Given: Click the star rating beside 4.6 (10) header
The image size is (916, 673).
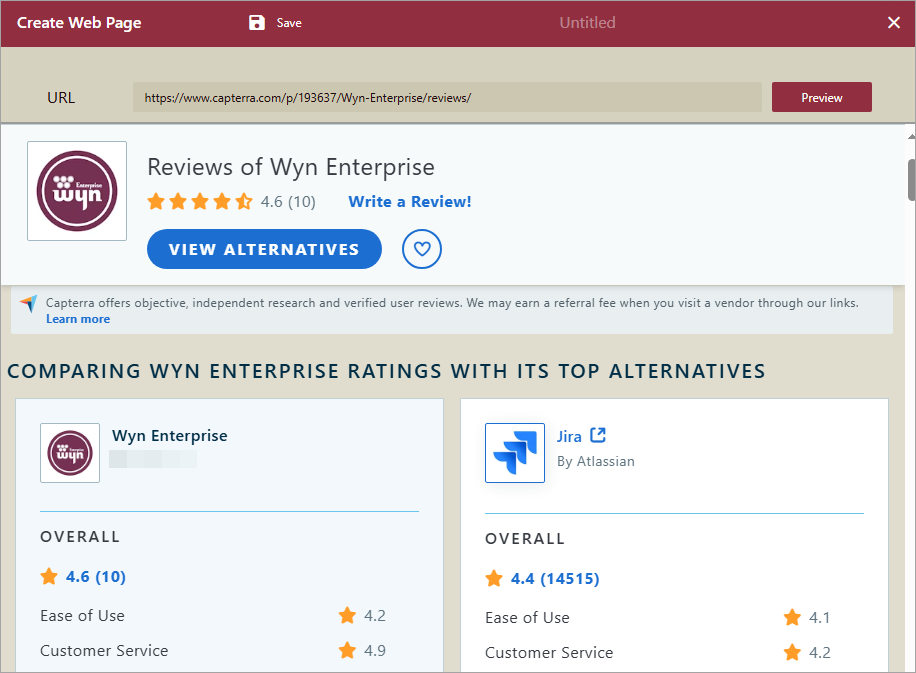Looking at the screenshot, I should (x=199, y=202).
